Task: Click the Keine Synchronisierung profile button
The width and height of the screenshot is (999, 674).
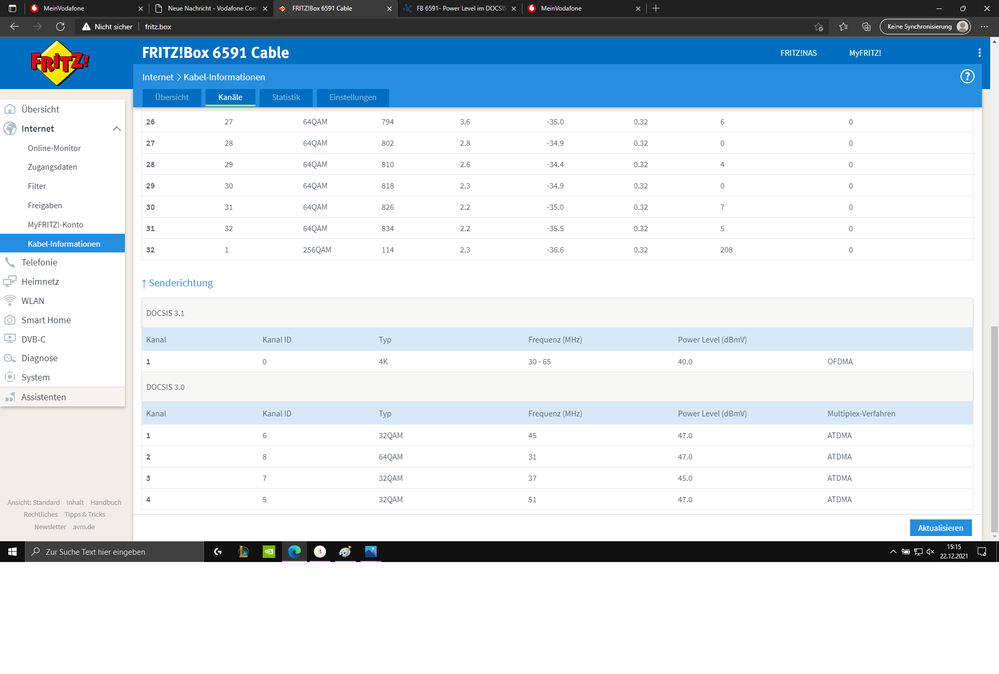Action: 925,27
